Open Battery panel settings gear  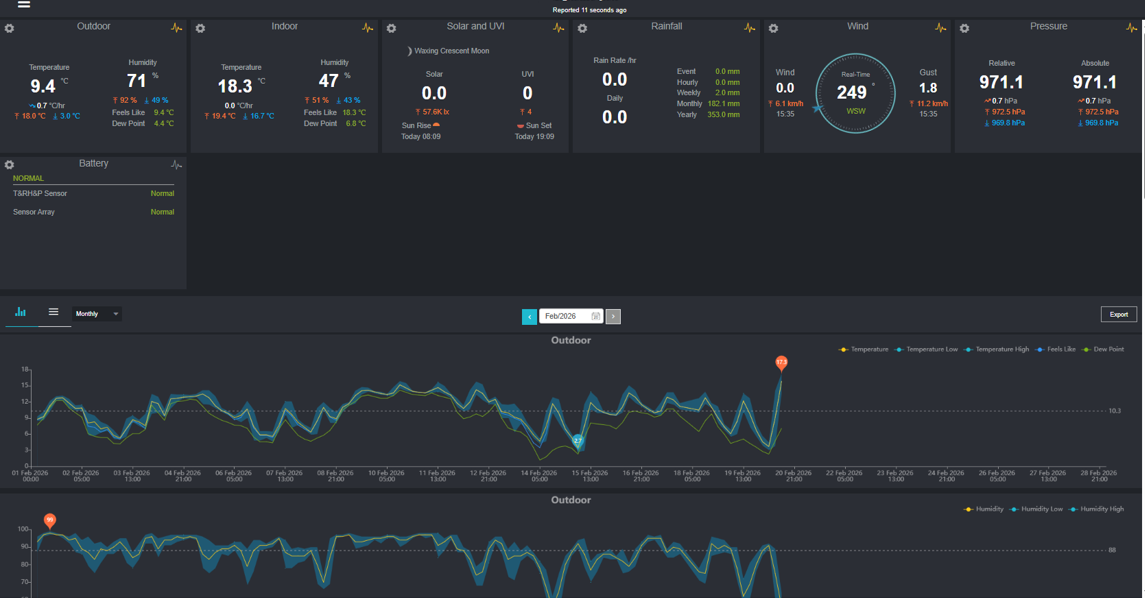click(x=10, y=165)
